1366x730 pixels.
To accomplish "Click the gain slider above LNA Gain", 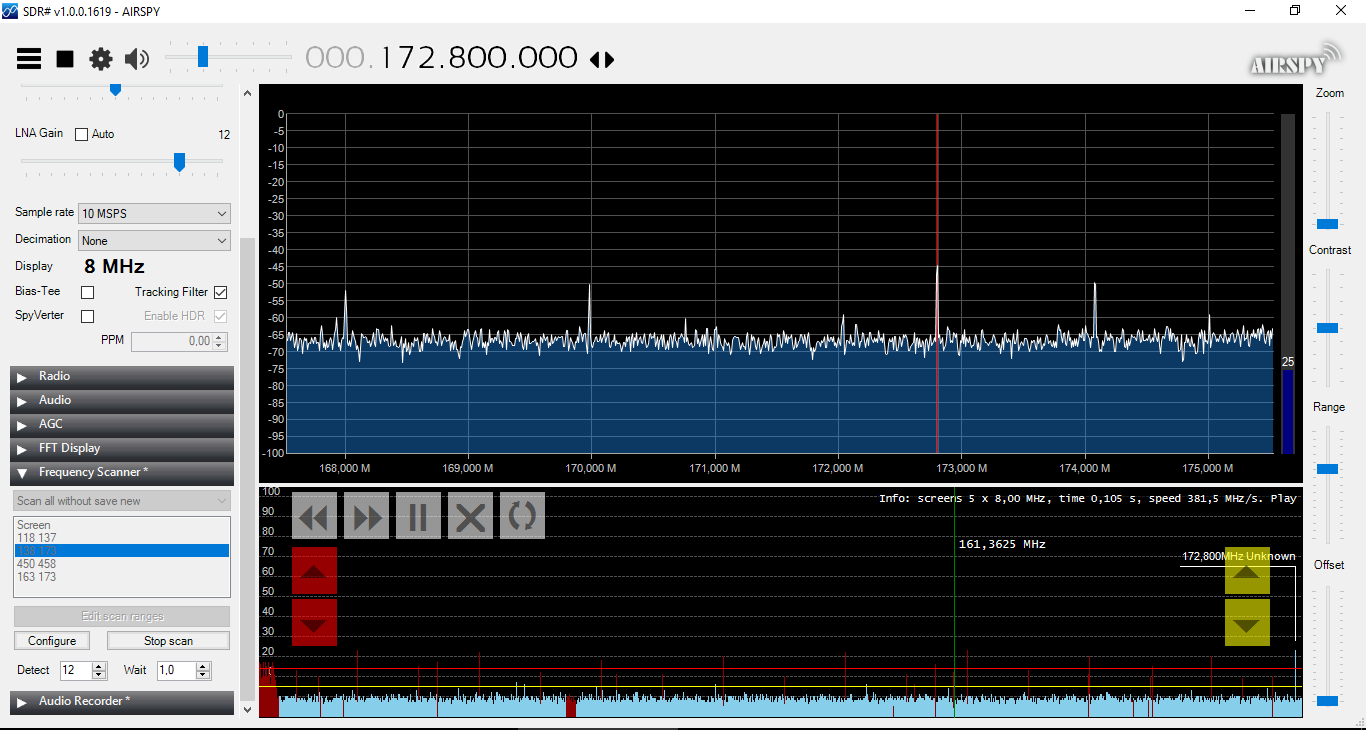I will coord(115,90).
